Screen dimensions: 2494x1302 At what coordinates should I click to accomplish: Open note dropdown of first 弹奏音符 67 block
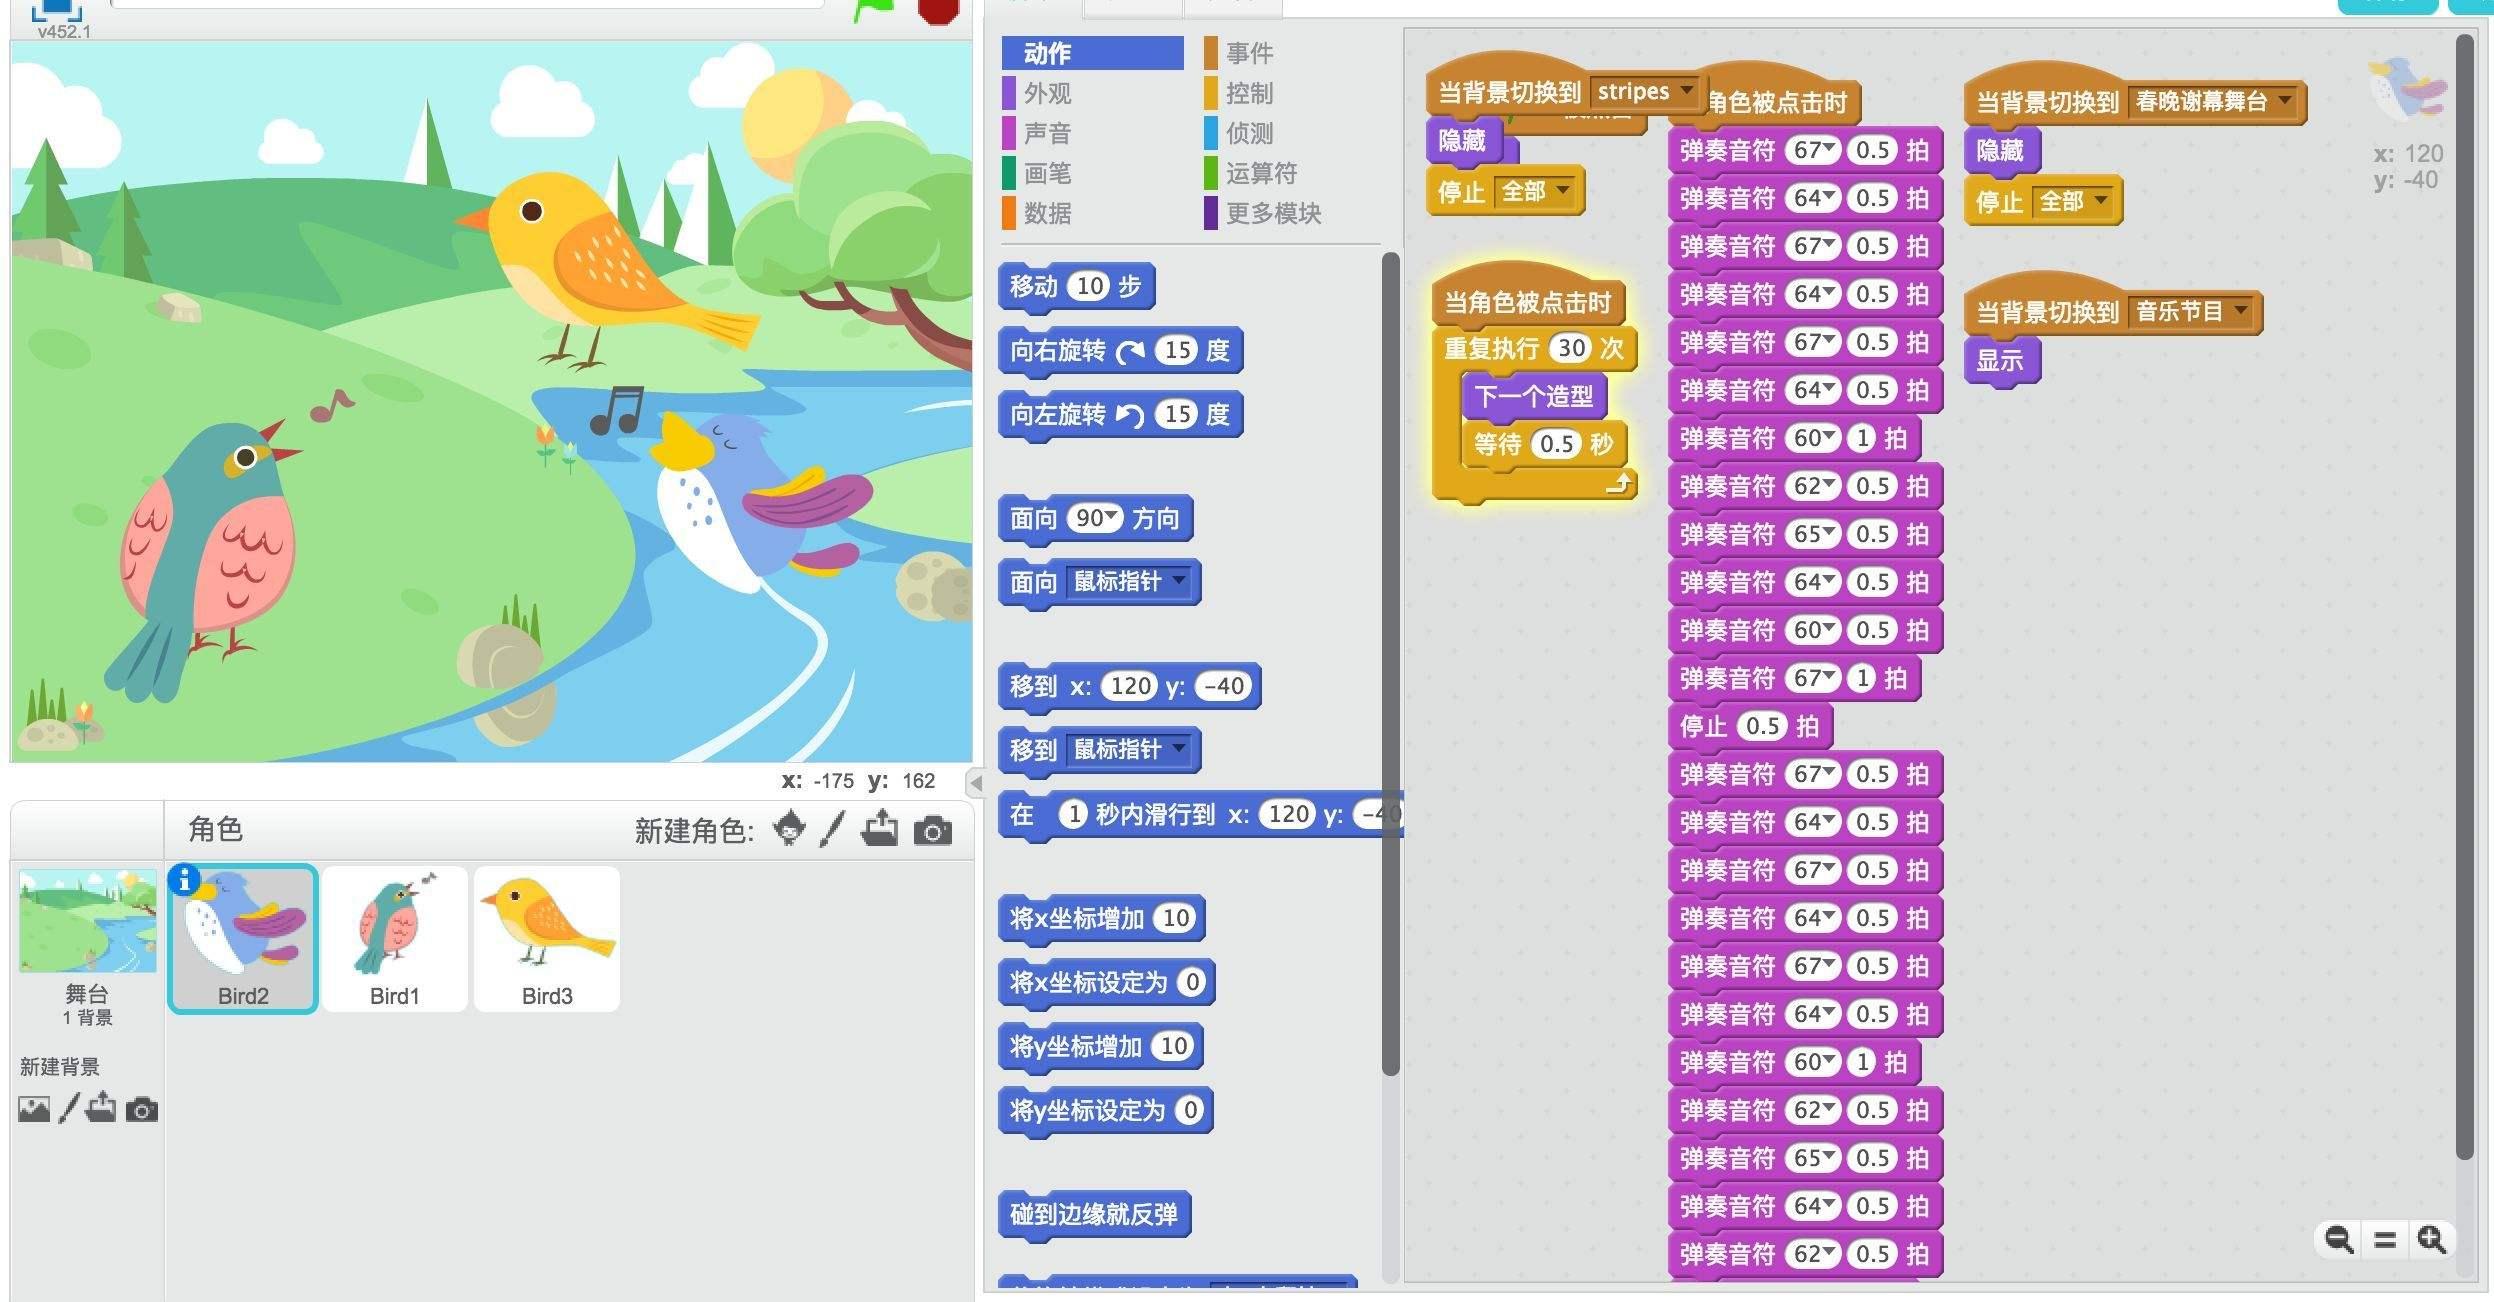[x=1829, y=148]
